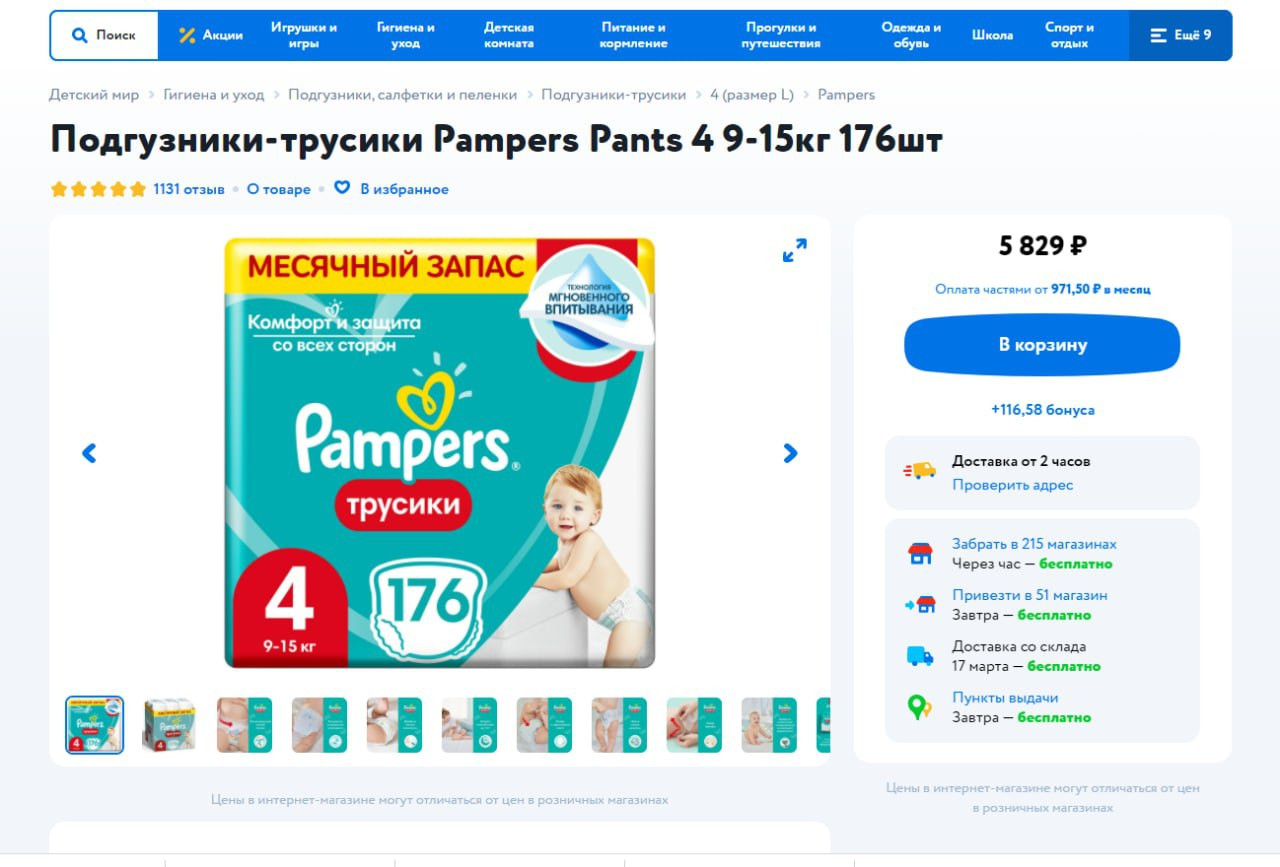
Task: Open the Проверить адрес link
Action: pos(1012,485)
